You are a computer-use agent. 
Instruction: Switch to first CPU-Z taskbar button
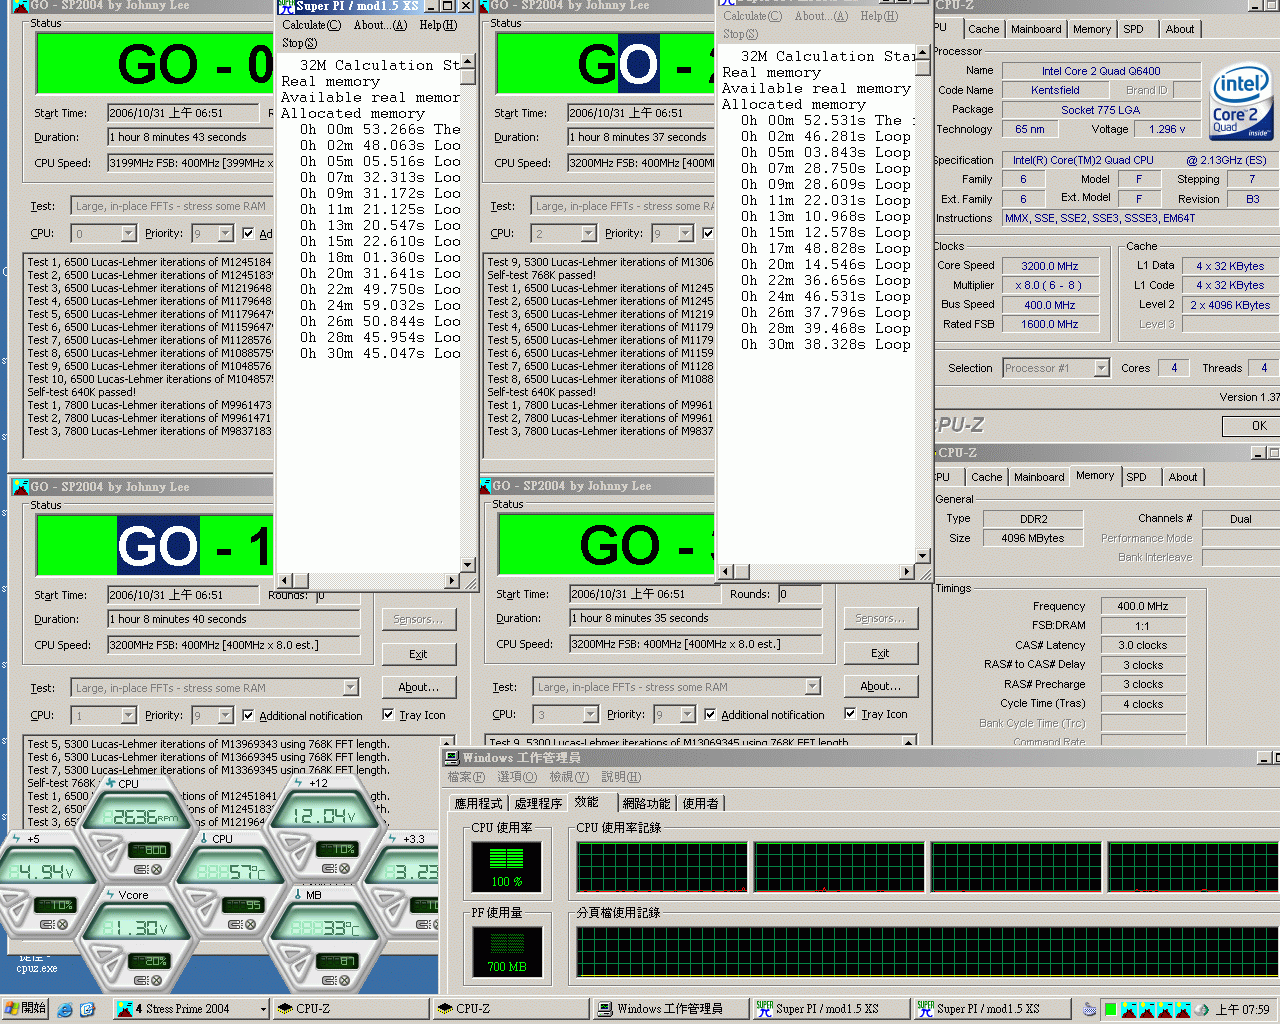click(x=350, y=1009)
